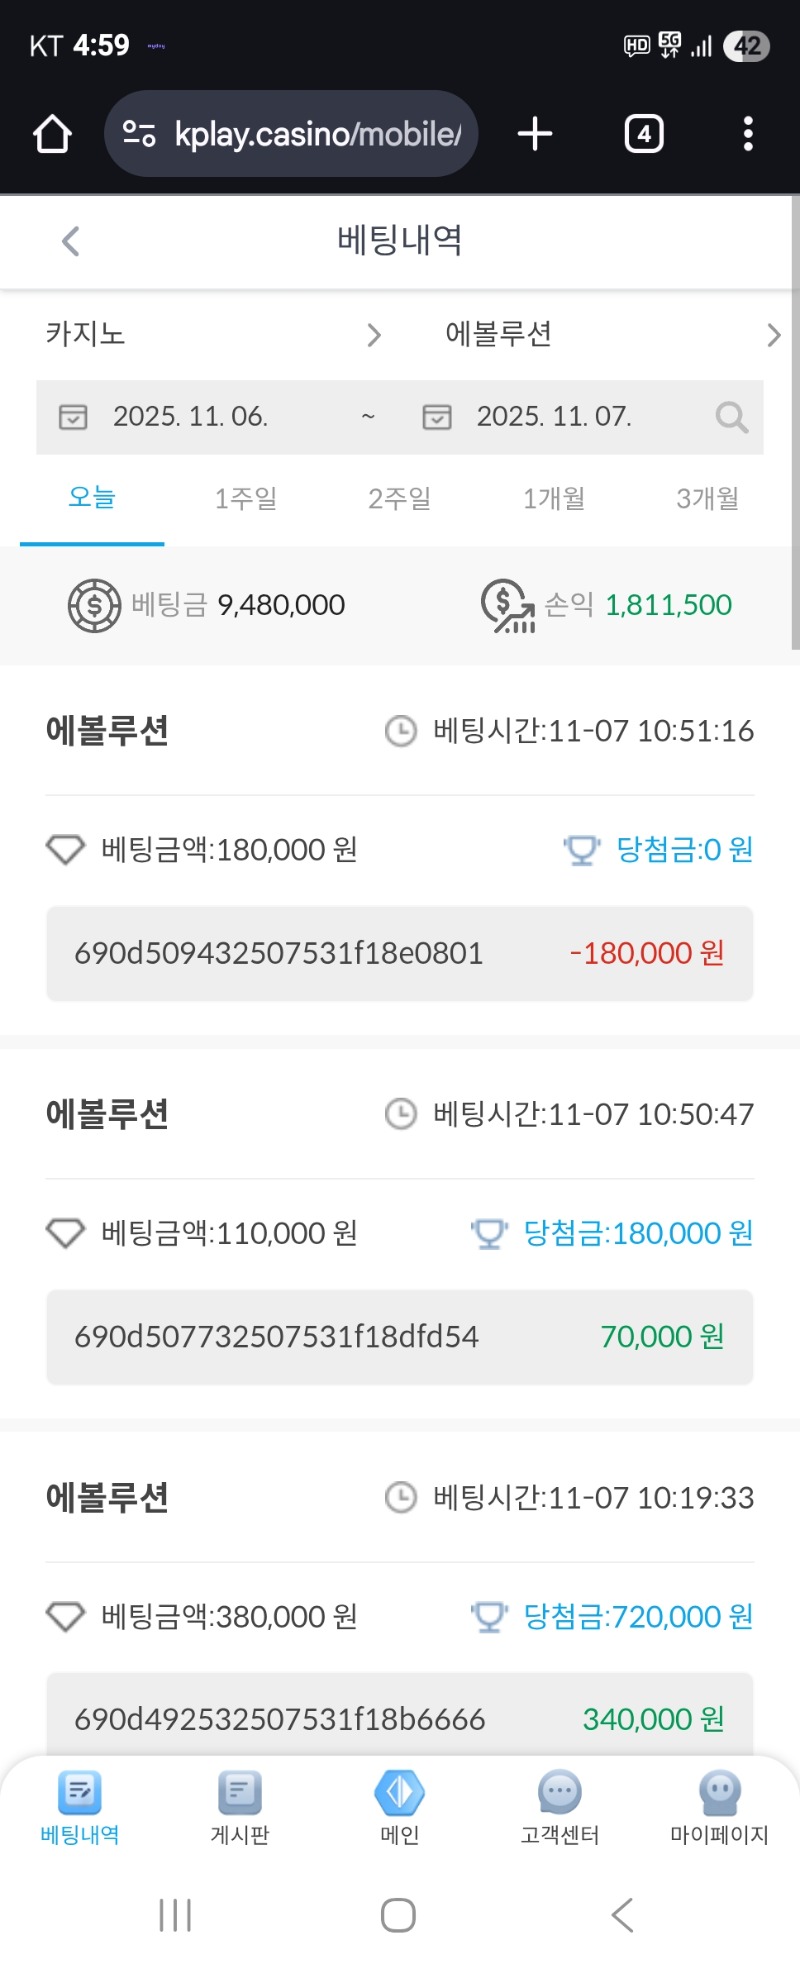Tap the kplay.casino address bar

click(x=300, y=134)
